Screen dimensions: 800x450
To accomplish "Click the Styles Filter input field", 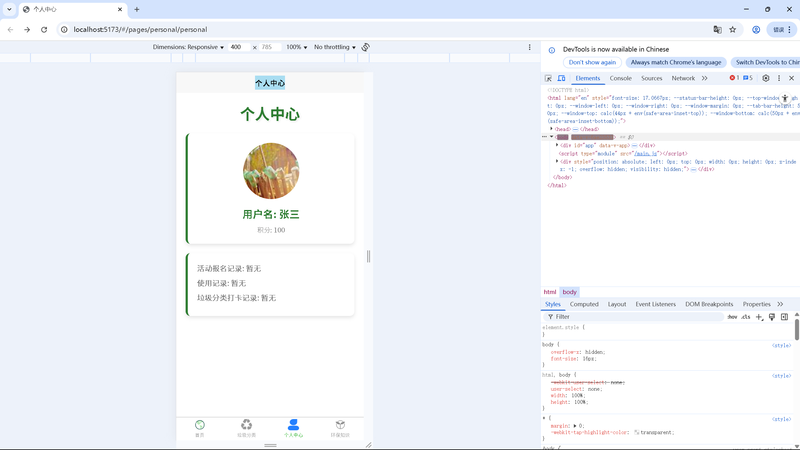I will coord(635,317).
